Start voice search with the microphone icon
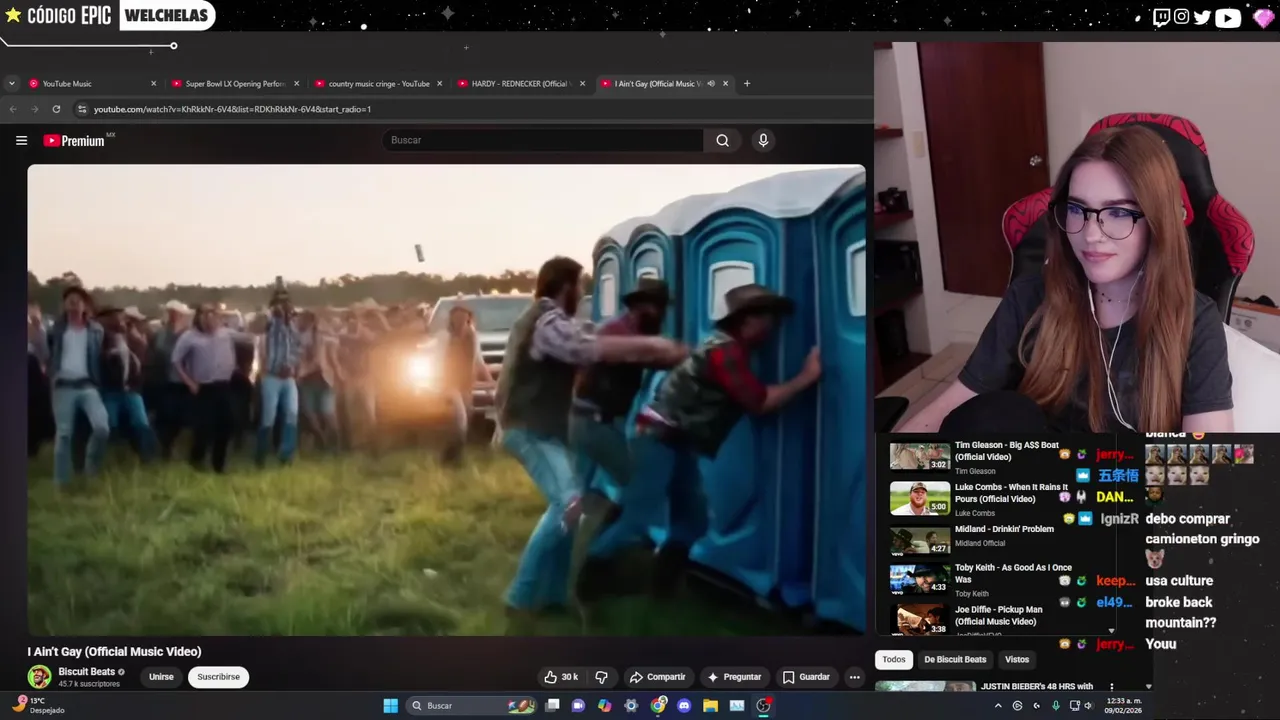 pyautogui.click(x=763, y=140)
